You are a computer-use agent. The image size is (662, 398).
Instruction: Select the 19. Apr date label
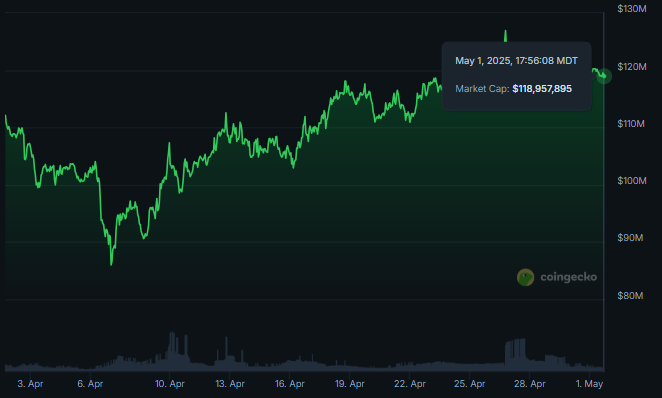tap(350, 384)
